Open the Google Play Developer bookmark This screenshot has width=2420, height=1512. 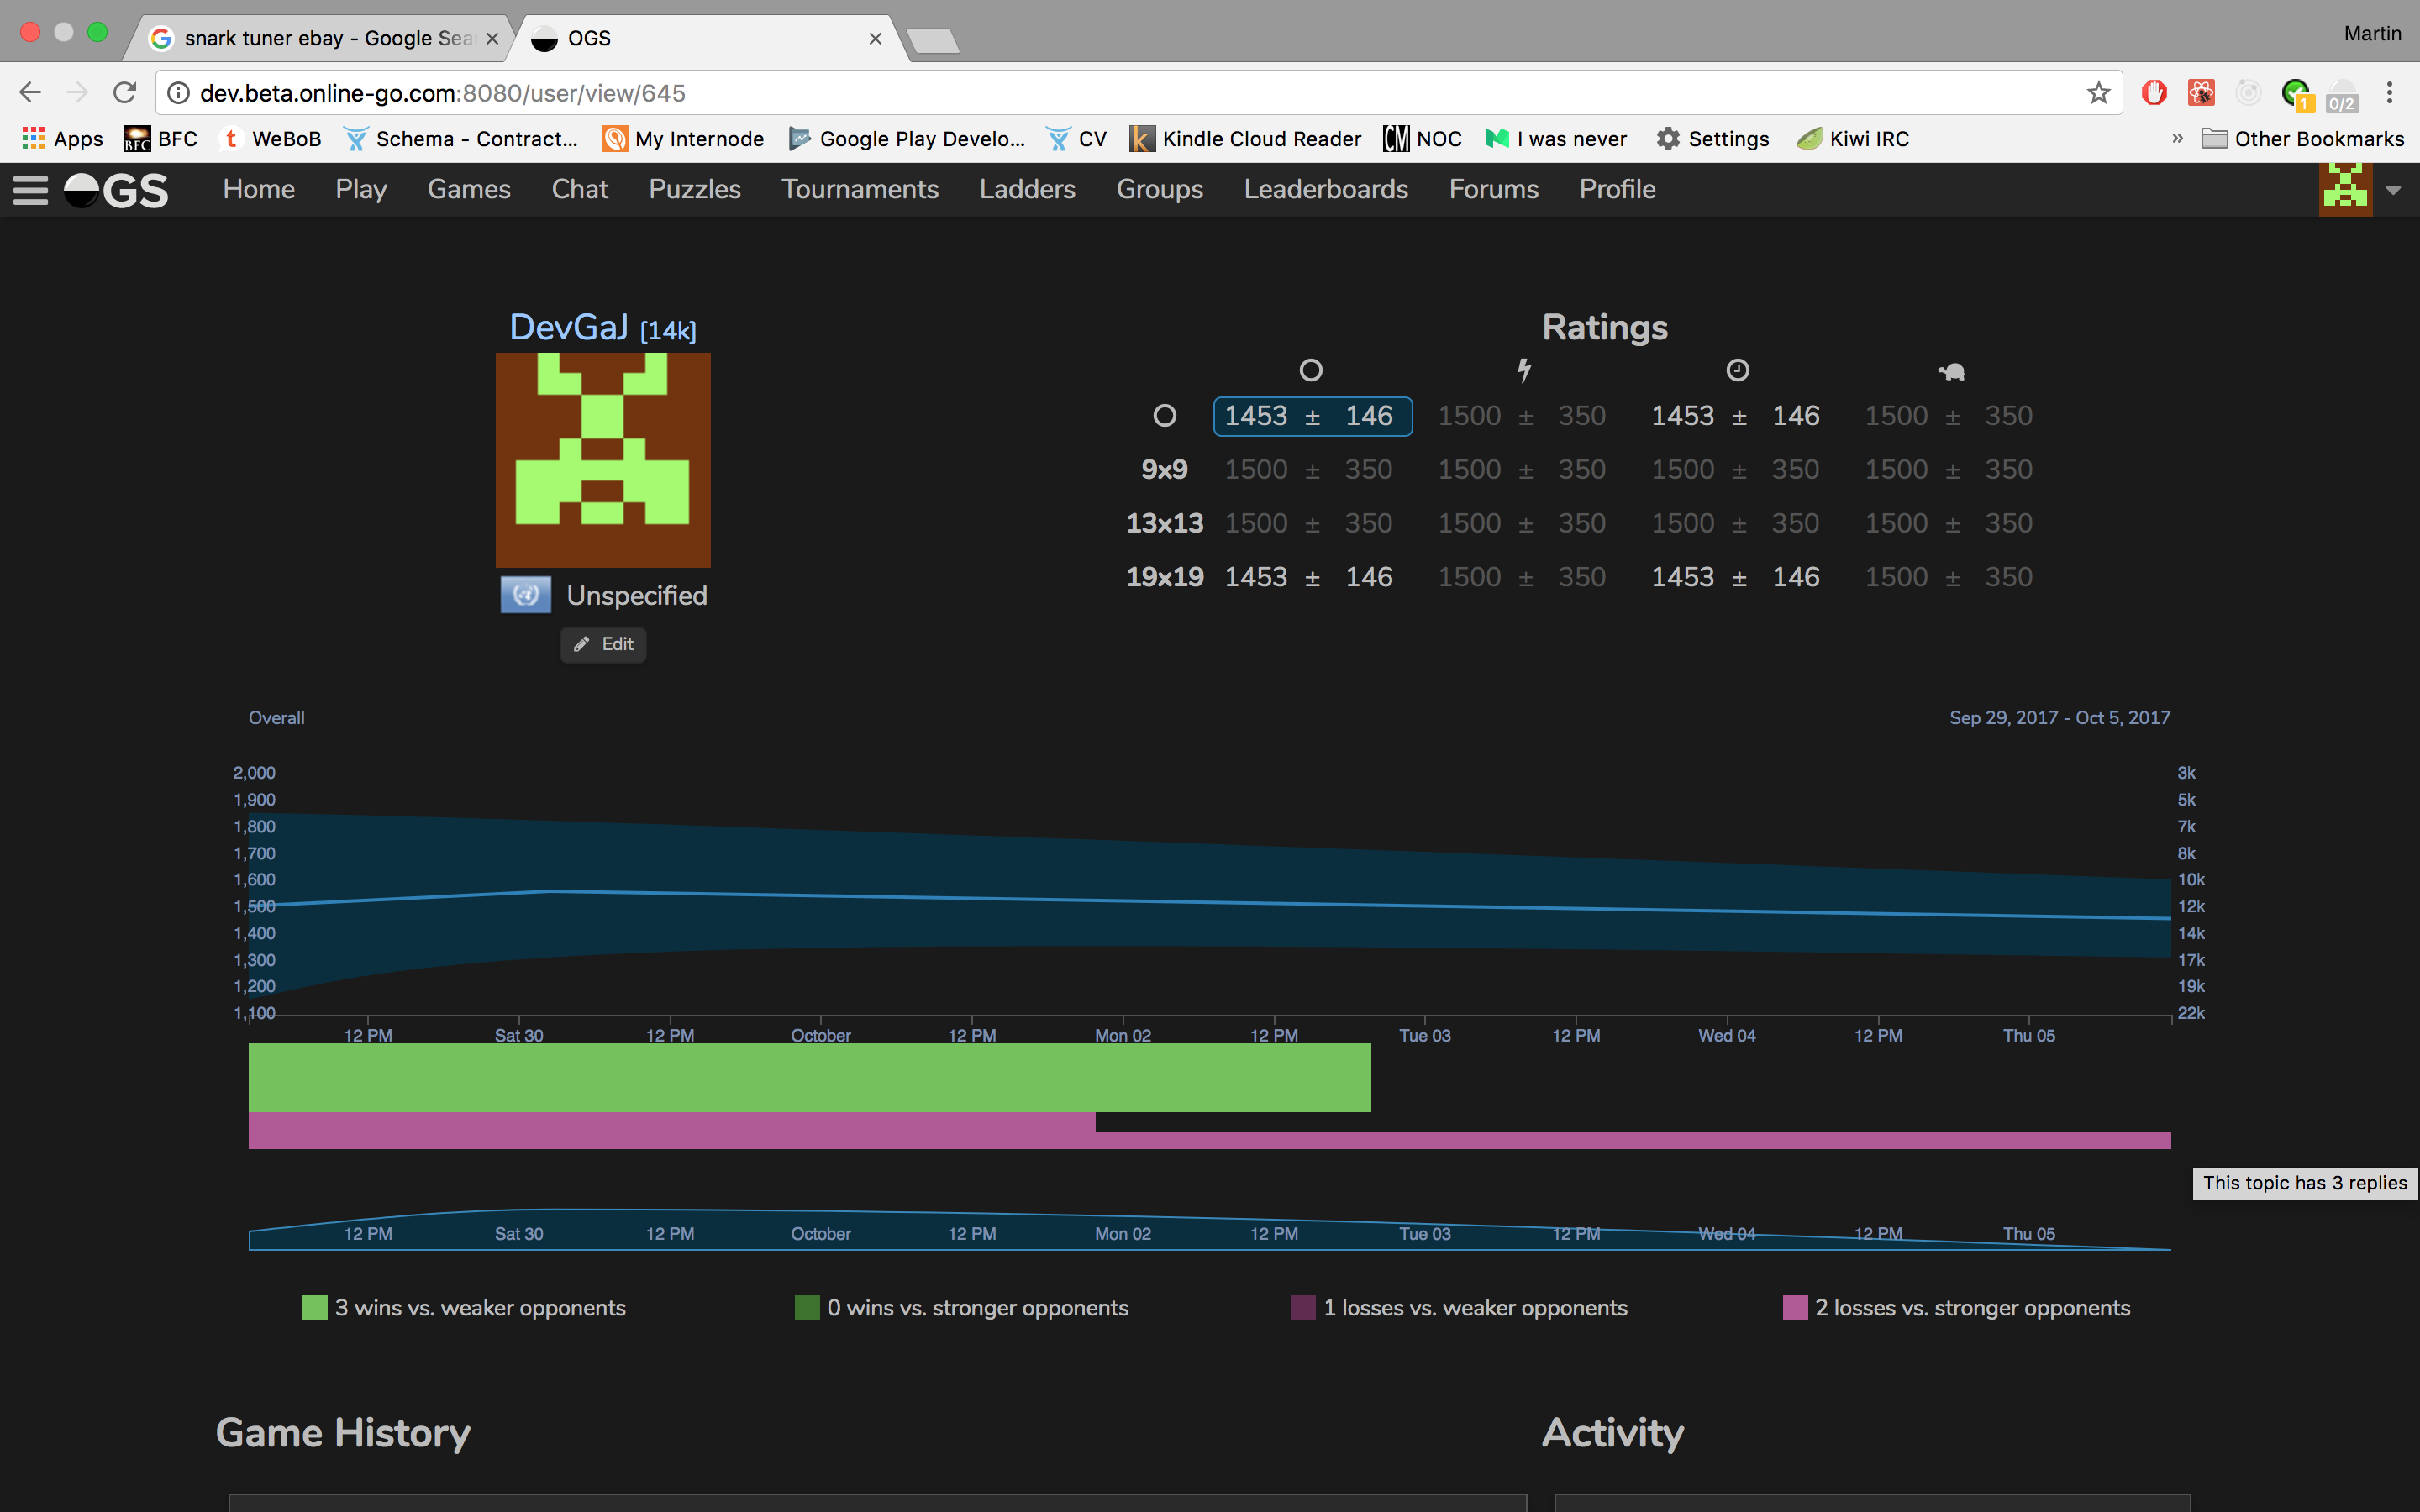(x=907, y=139)
